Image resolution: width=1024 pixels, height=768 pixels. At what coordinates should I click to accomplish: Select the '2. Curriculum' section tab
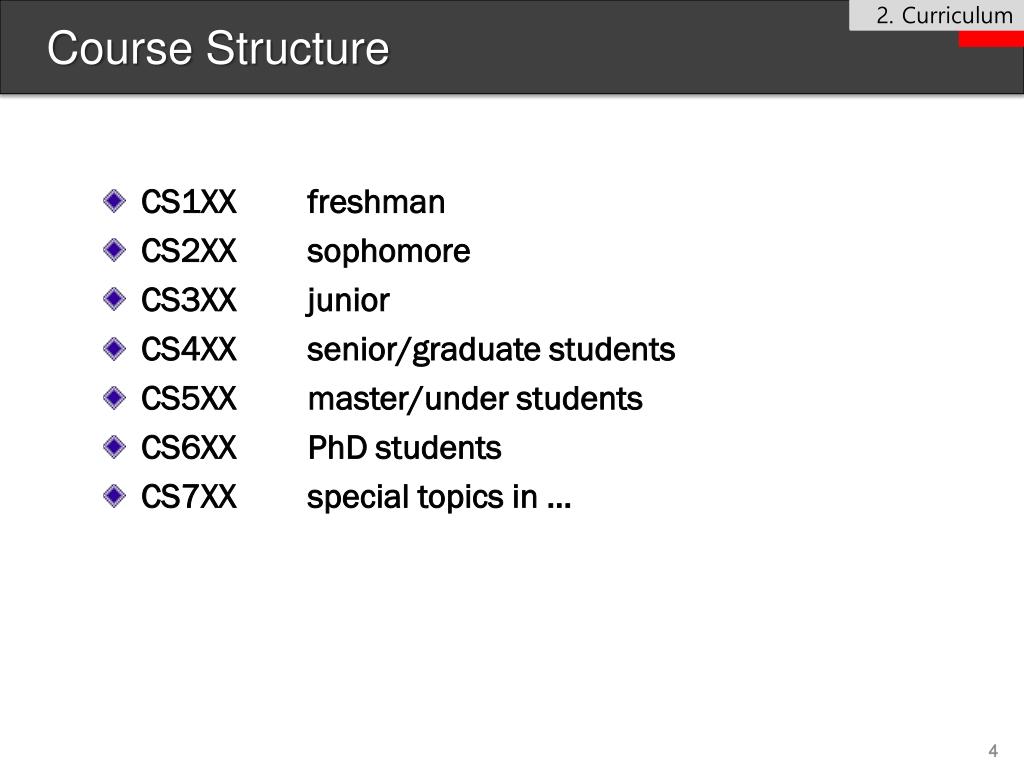click(x=936, y=15)
